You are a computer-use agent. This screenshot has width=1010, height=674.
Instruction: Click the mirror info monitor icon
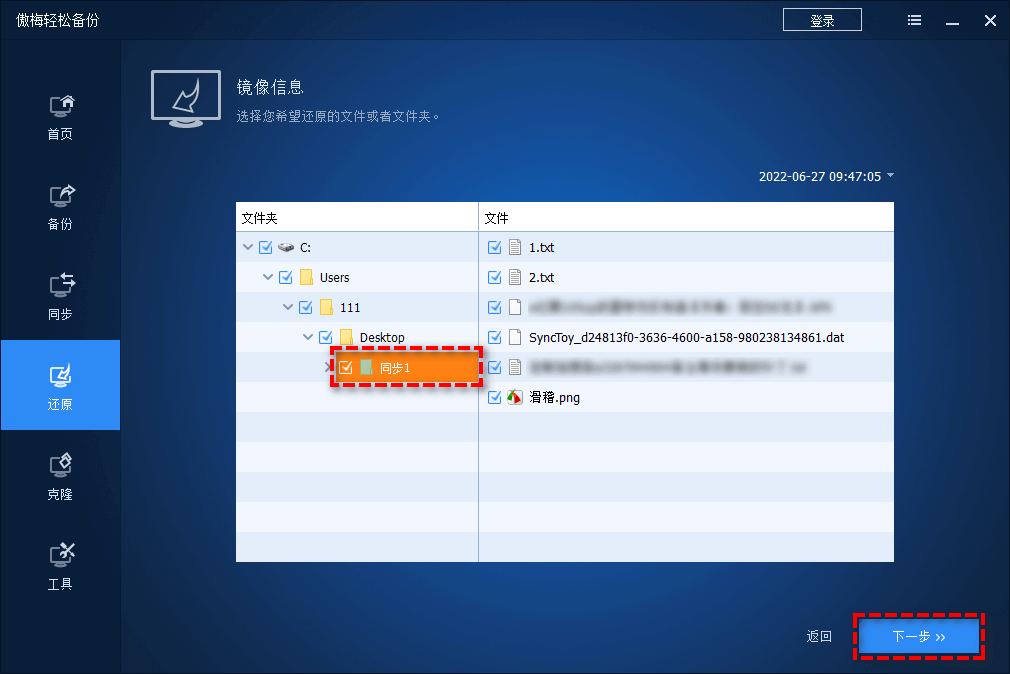[x=185, y=98]
